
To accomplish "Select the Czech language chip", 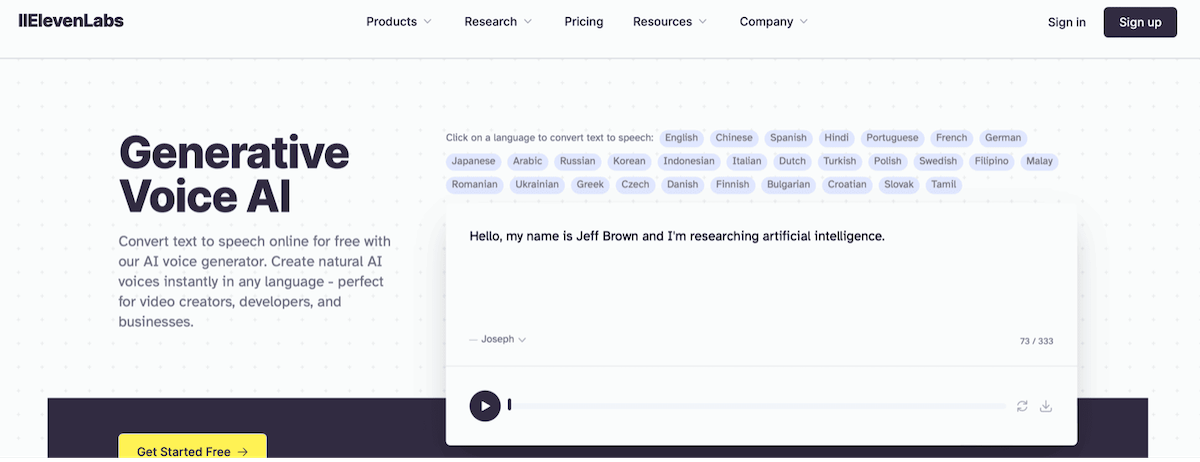I will pos(635,184).
